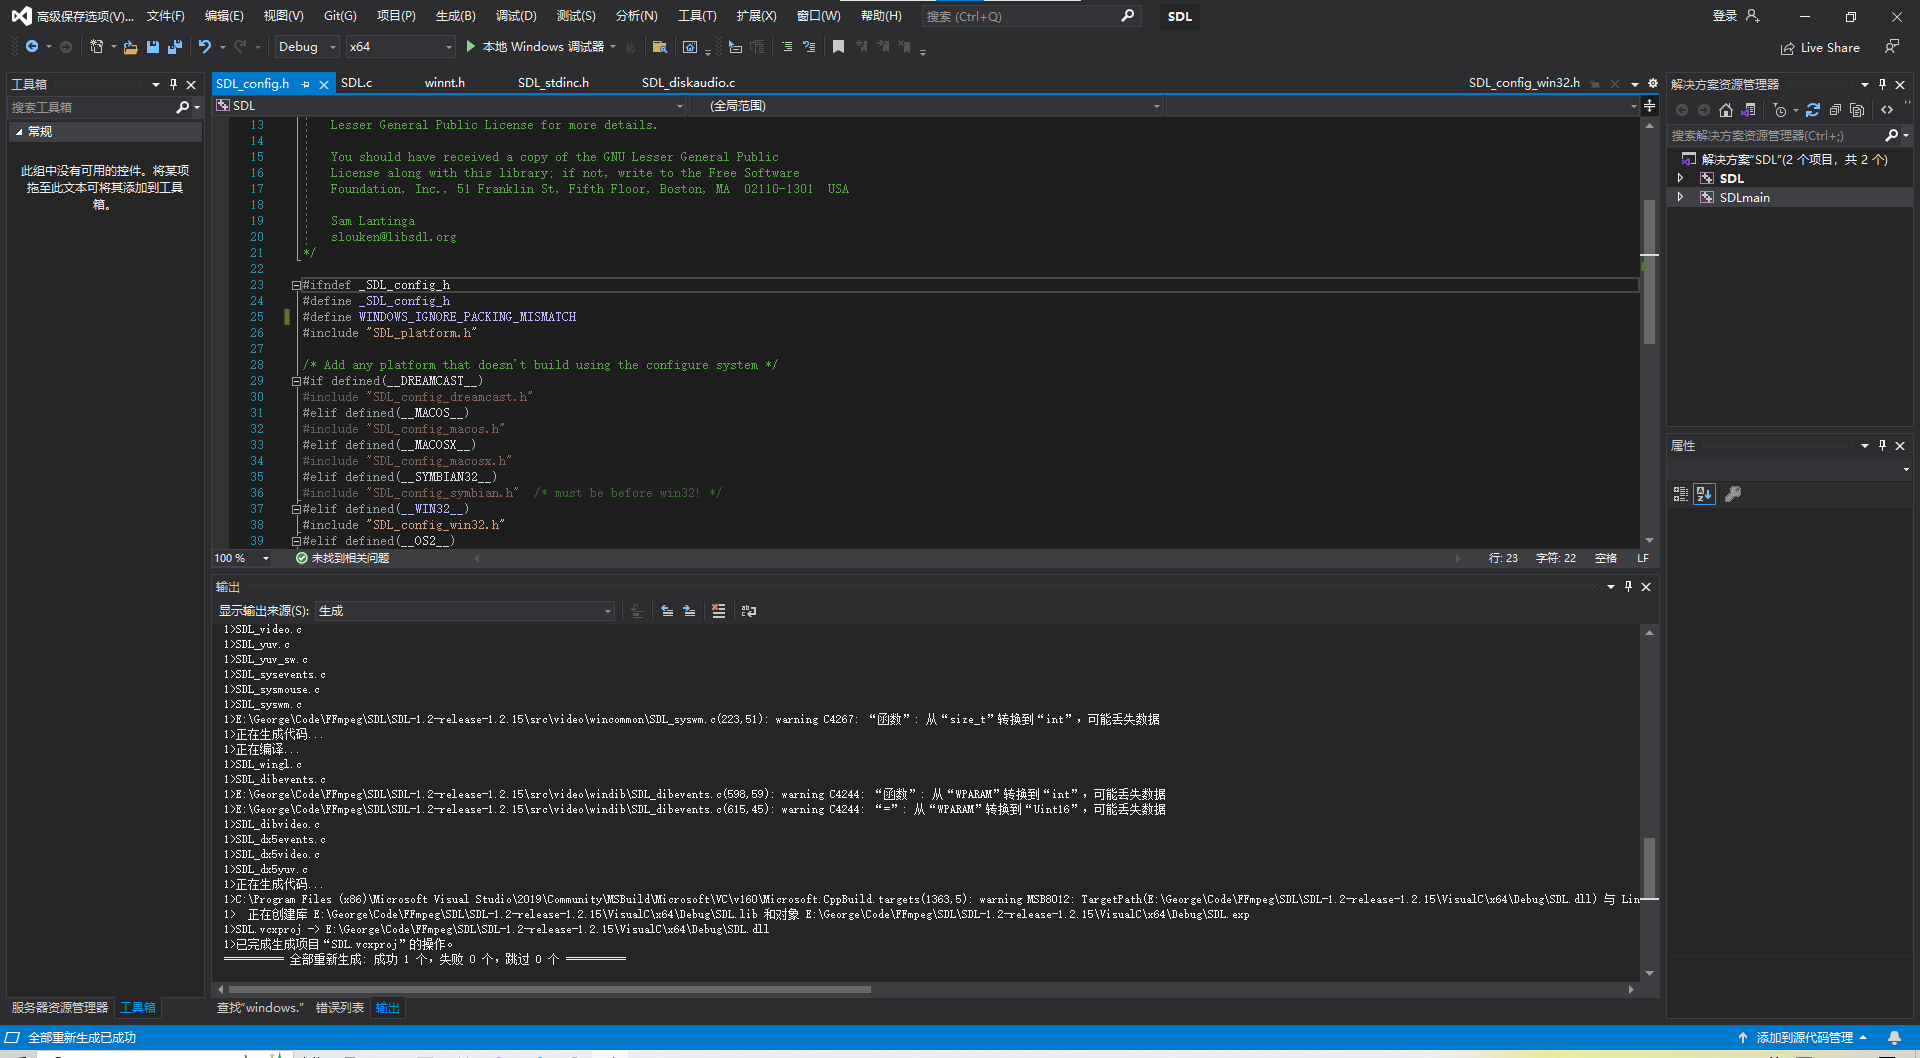Collapse all nodes in Solution Explorer
The image size is (1920, 1058).
[x=1834, y=110]
